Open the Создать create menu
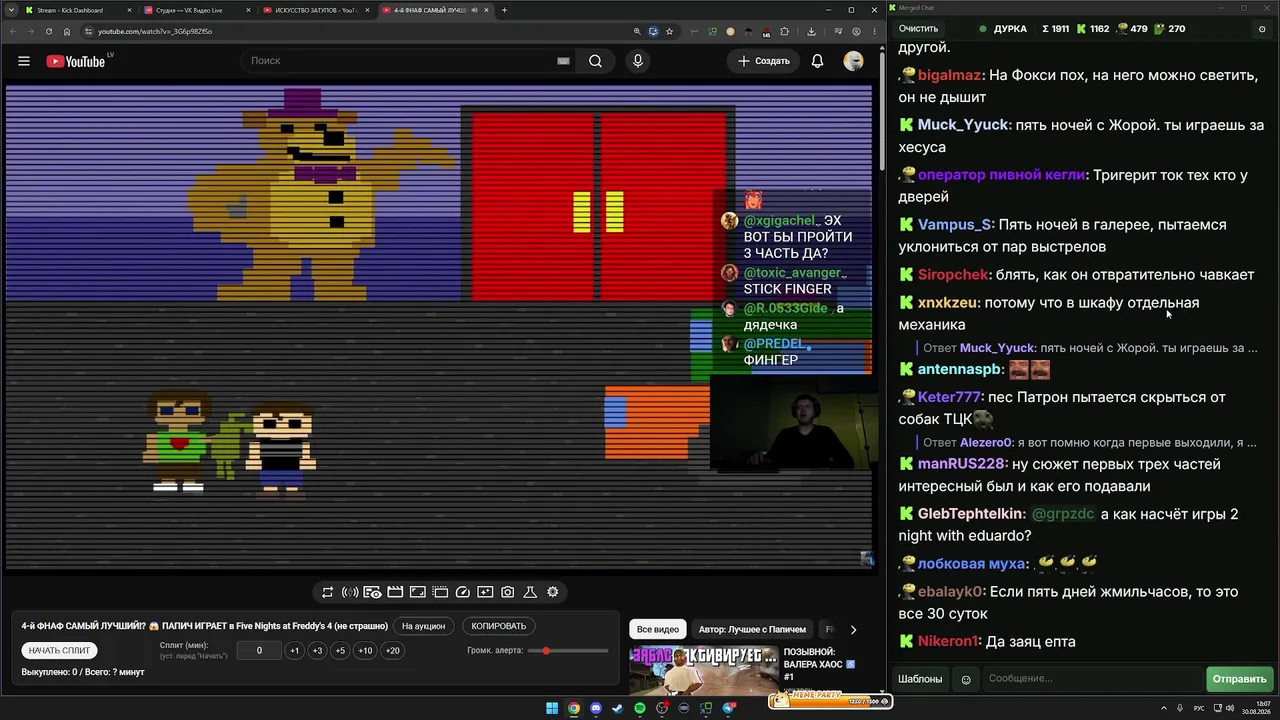The width and height of the screenshot is (1280, 720). (x=764, y=61)
